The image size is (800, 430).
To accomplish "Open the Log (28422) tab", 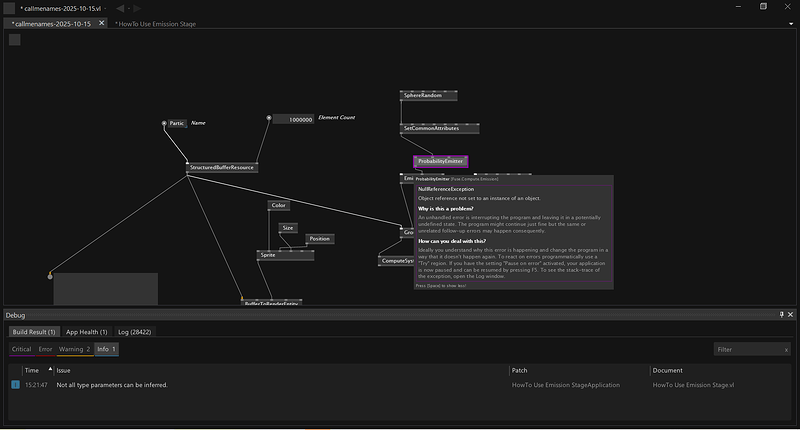I will [135, 331].
